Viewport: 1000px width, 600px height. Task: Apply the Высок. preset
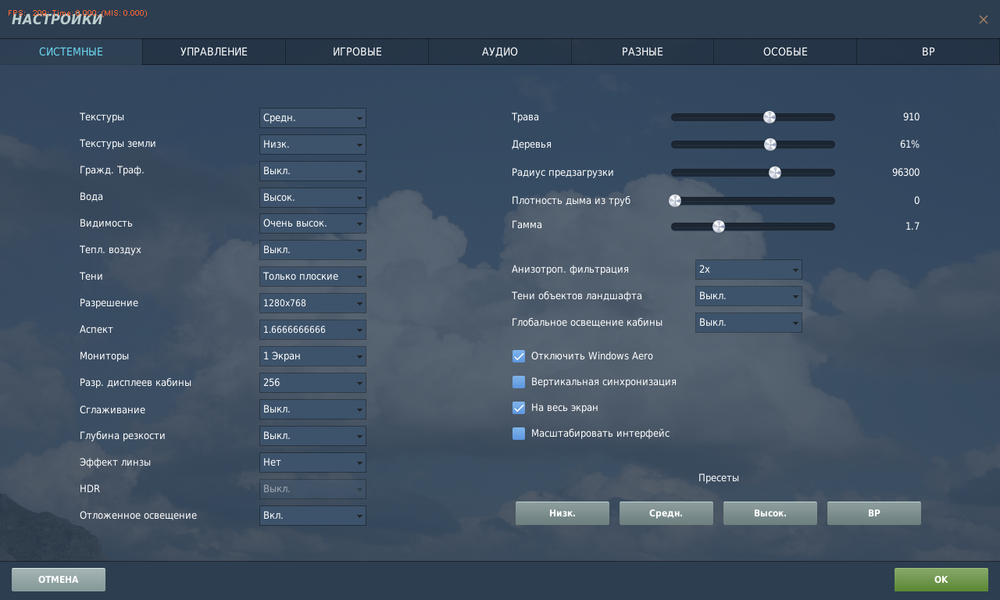770,513
